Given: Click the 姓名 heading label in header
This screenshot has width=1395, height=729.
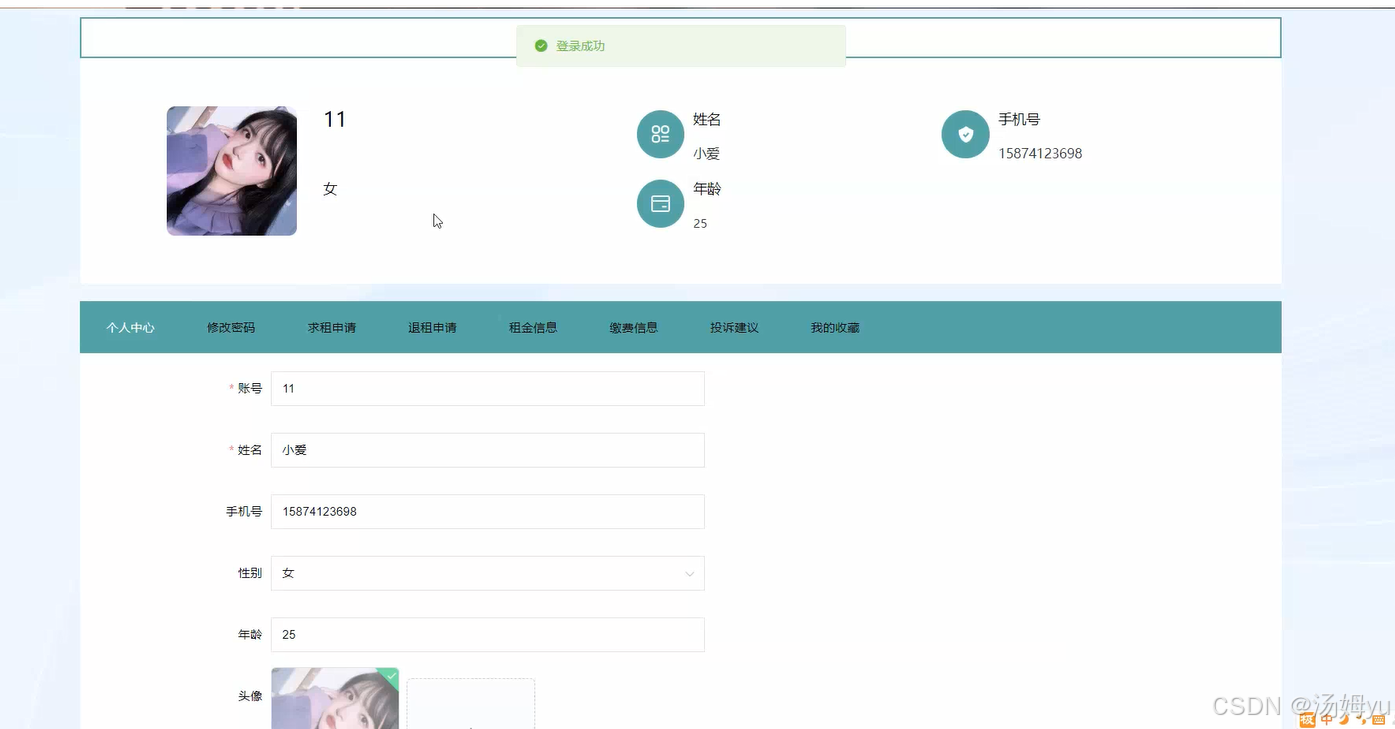Looking at the screenshot, I should [x=707, y=119].
